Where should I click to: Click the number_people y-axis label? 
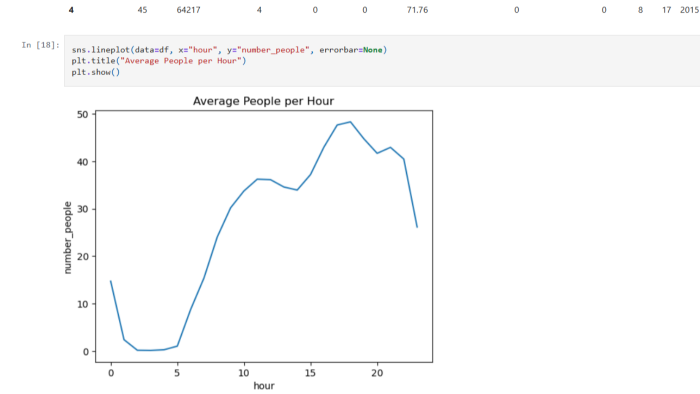pyautogui.click(x=67, y=237)
